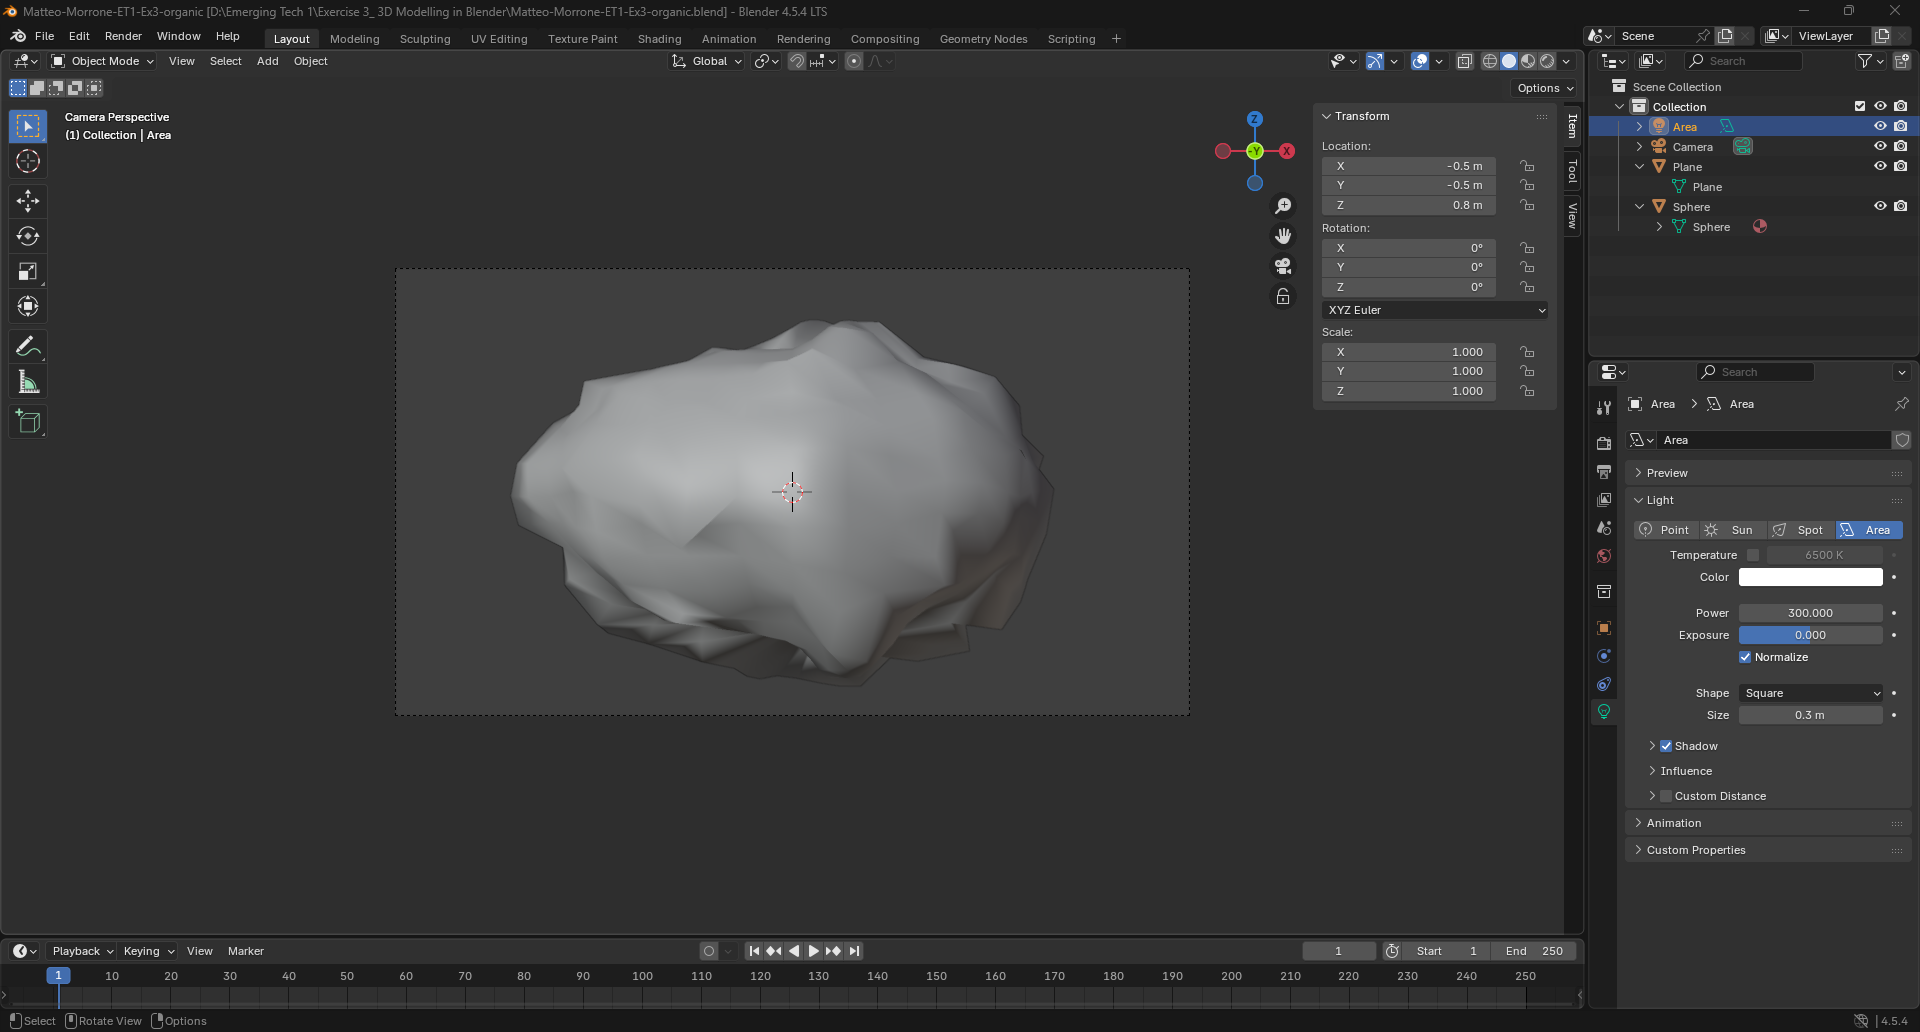Select the Move tool in toolbar
Image resolution: width=1920 pixels, height=1032 pixels.
pyautogui.click(x=28, y=201)
